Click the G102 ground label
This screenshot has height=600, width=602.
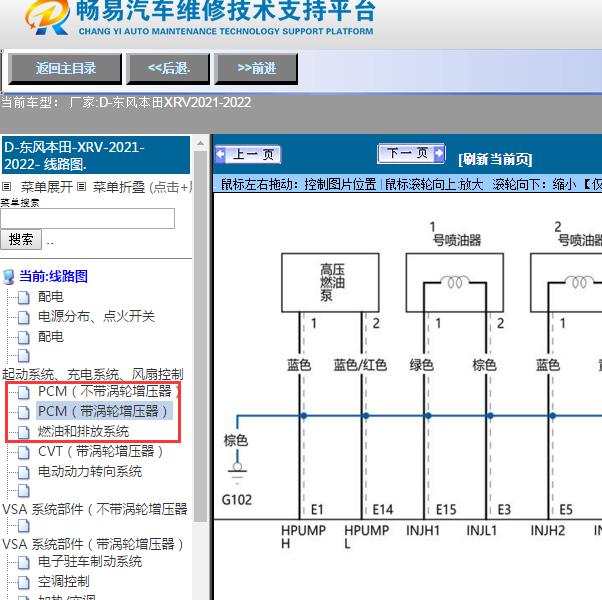coord(237,500)
